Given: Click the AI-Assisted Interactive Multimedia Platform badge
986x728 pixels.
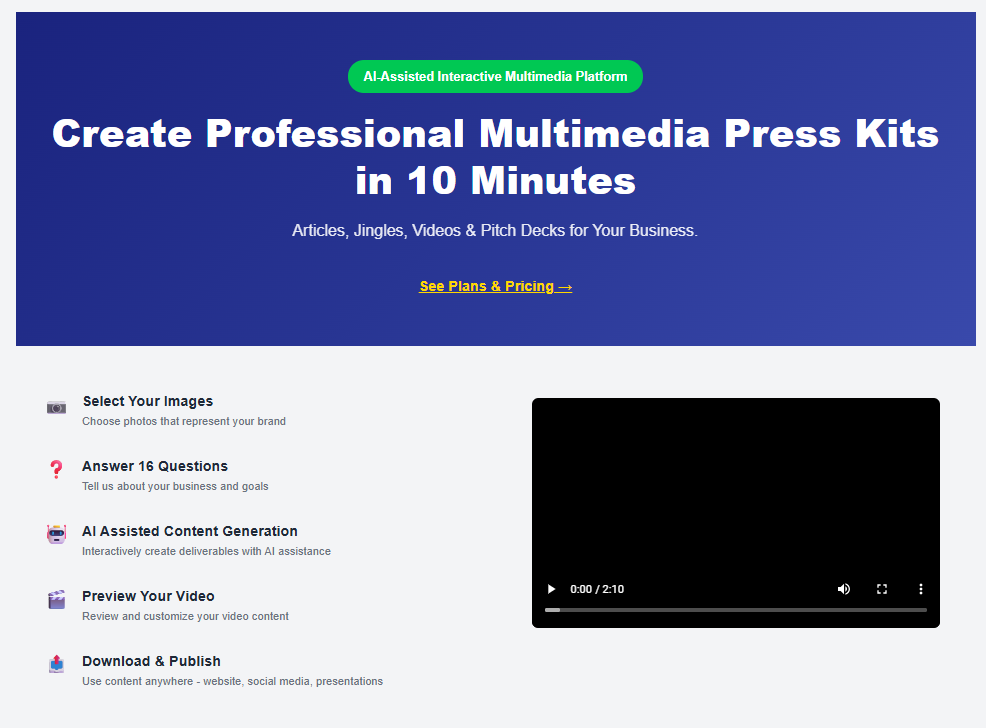Looking at the screenshot, I should (x=495, y=76).
